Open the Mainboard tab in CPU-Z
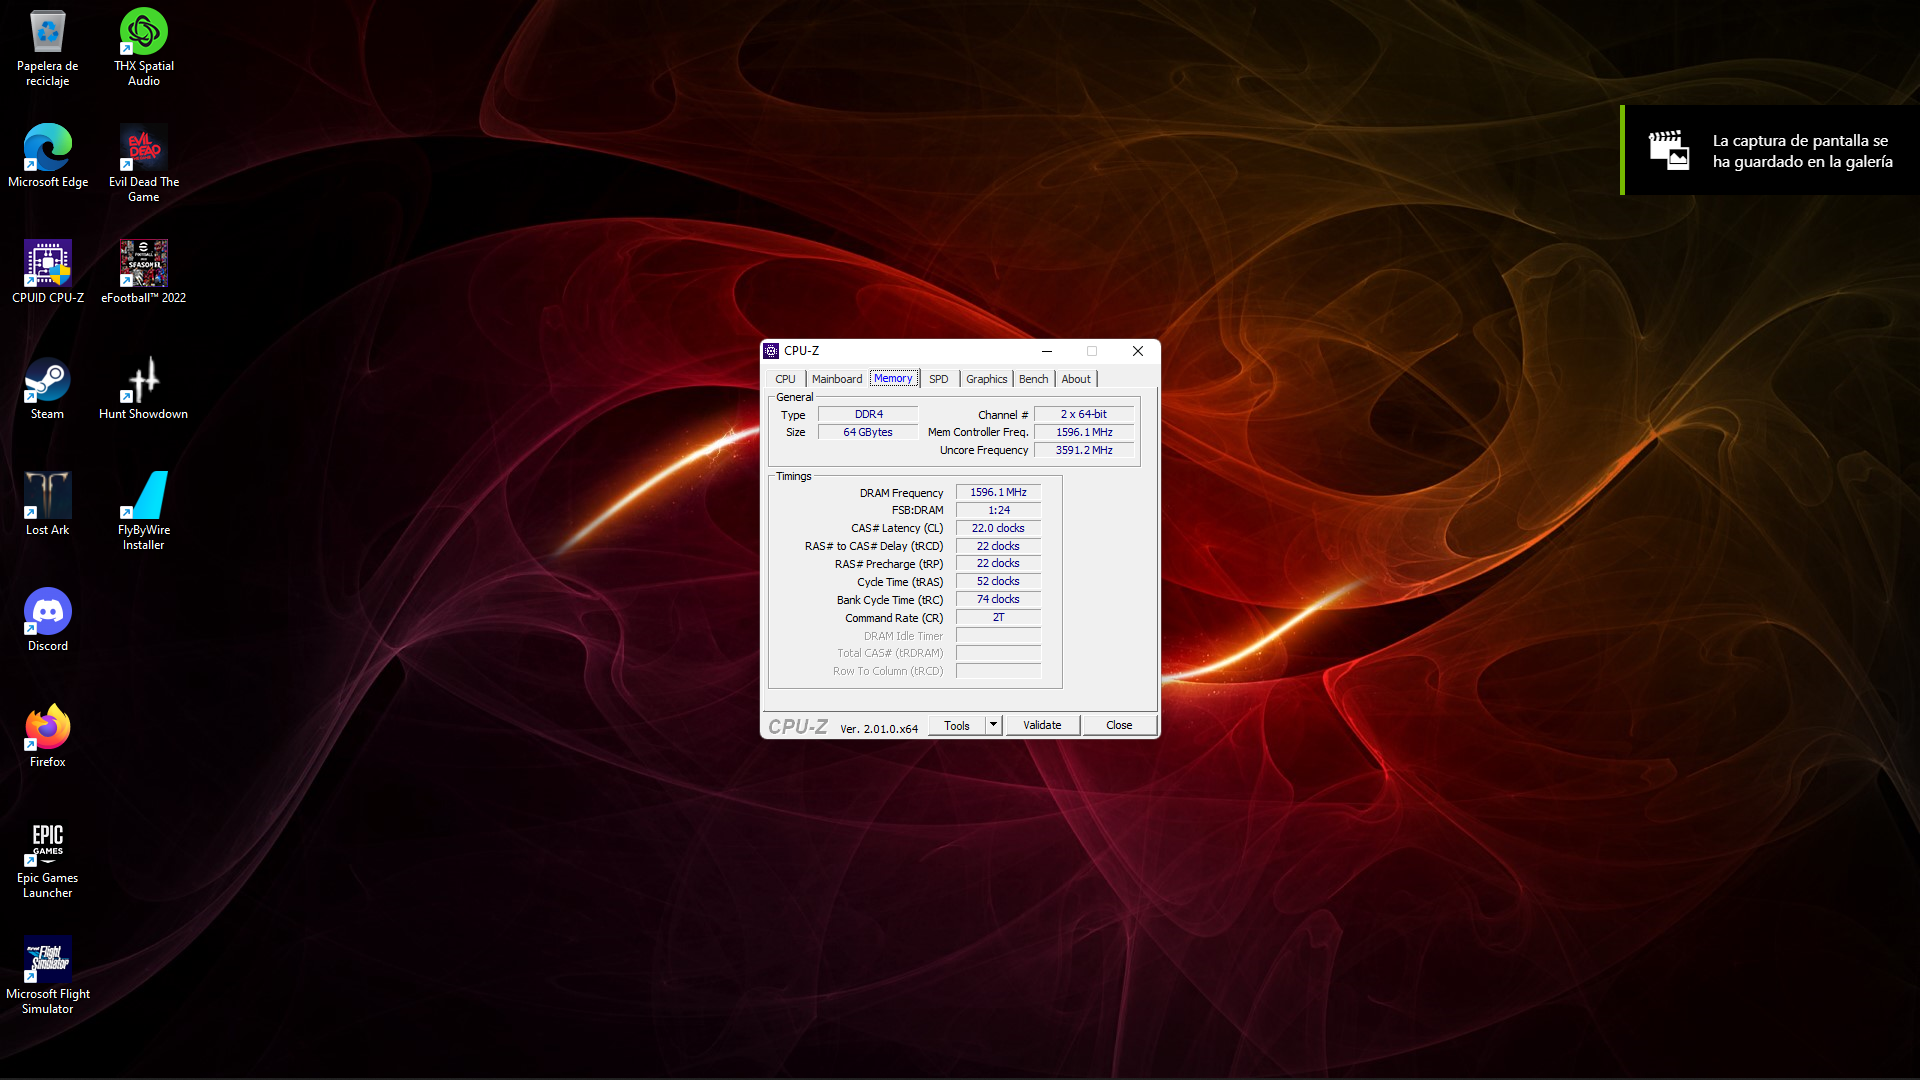Screen dimensions: 1920x1080 [x=836, y=379]
